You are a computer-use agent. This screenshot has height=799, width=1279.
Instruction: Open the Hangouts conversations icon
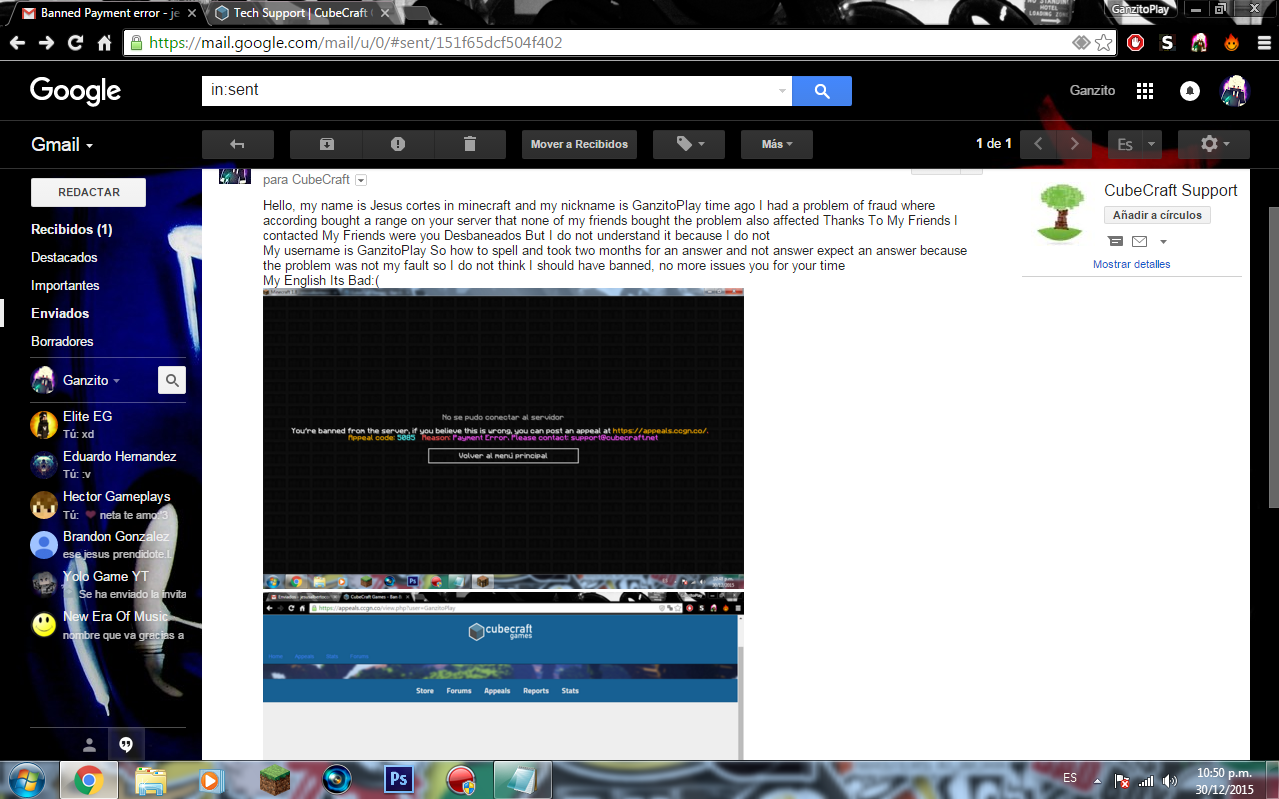click(126, 744)
